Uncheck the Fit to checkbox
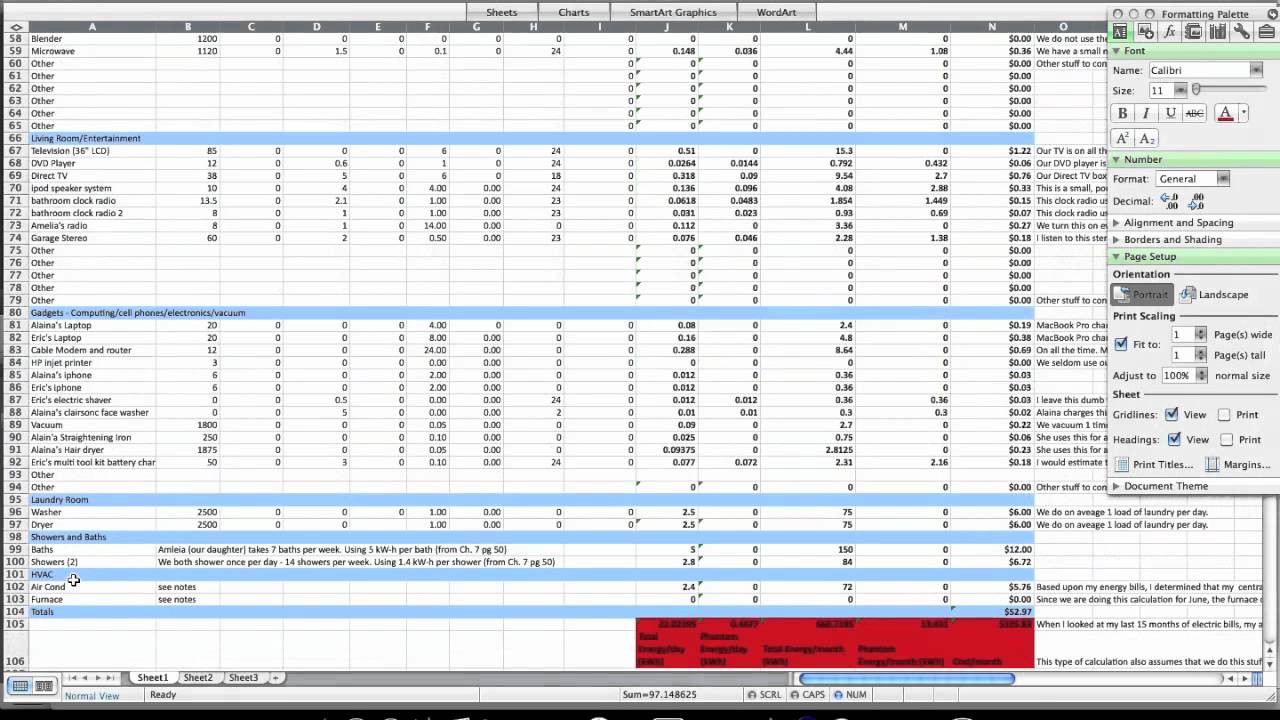Screen dimensions: 1280x720 1121,344
